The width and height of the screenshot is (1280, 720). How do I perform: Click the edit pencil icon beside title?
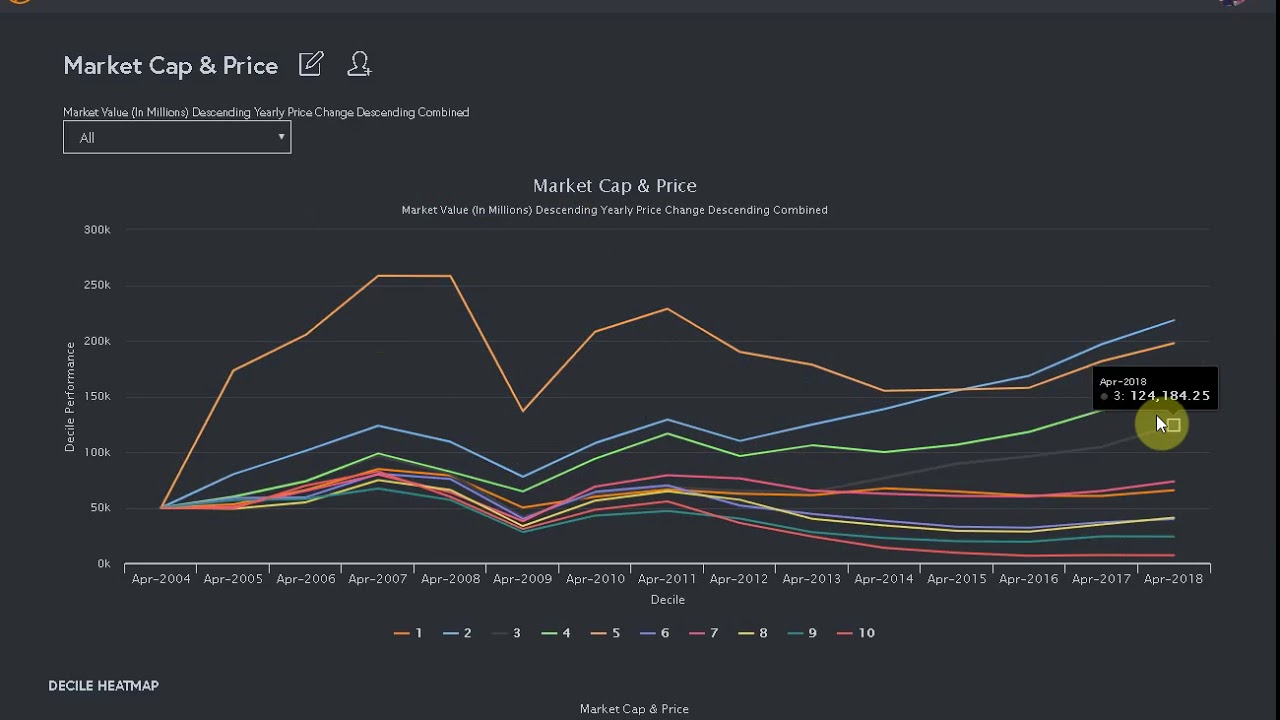(311, 64)
